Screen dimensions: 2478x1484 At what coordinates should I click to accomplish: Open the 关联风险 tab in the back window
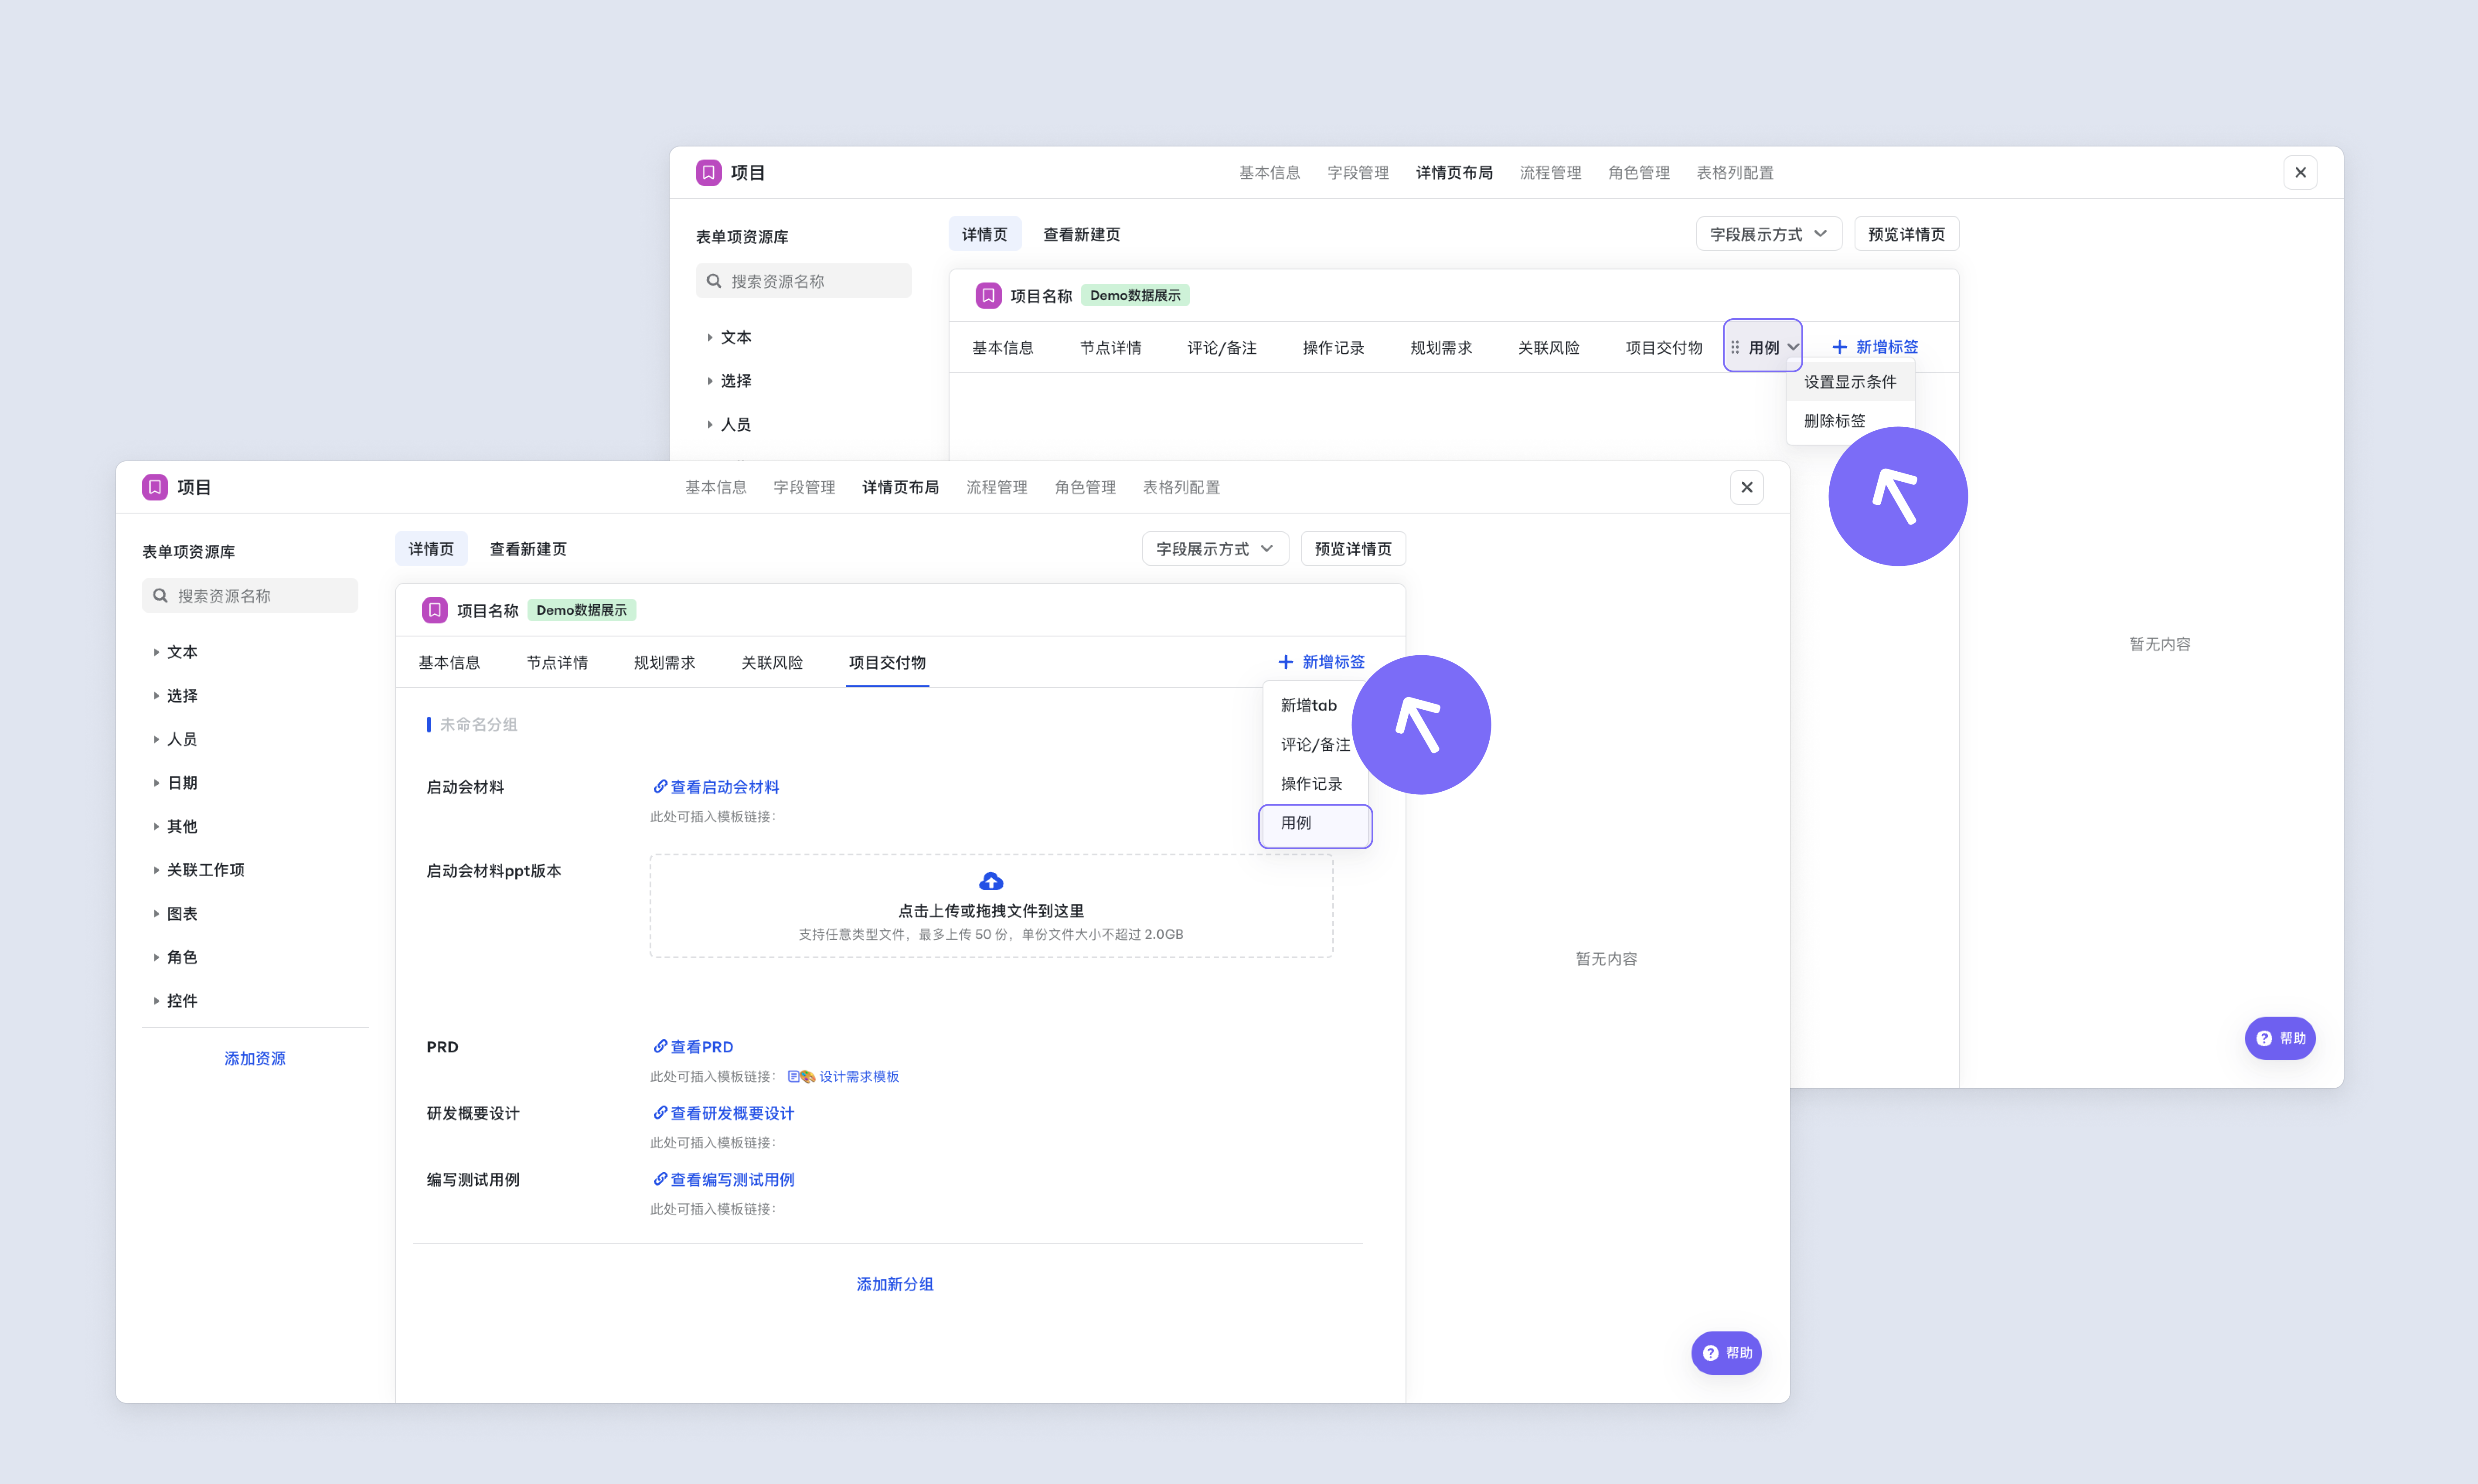click(1549, 347)
